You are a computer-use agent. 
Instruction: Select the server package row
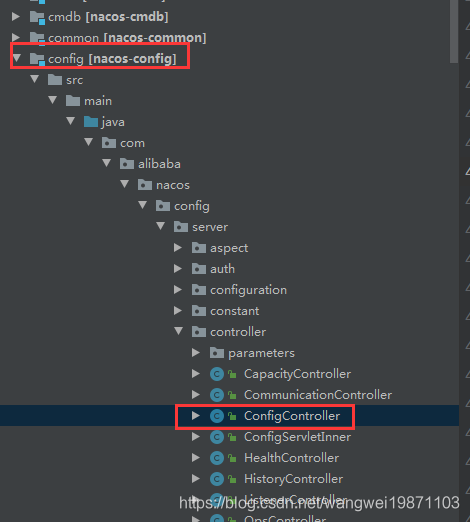coord(229,227)
